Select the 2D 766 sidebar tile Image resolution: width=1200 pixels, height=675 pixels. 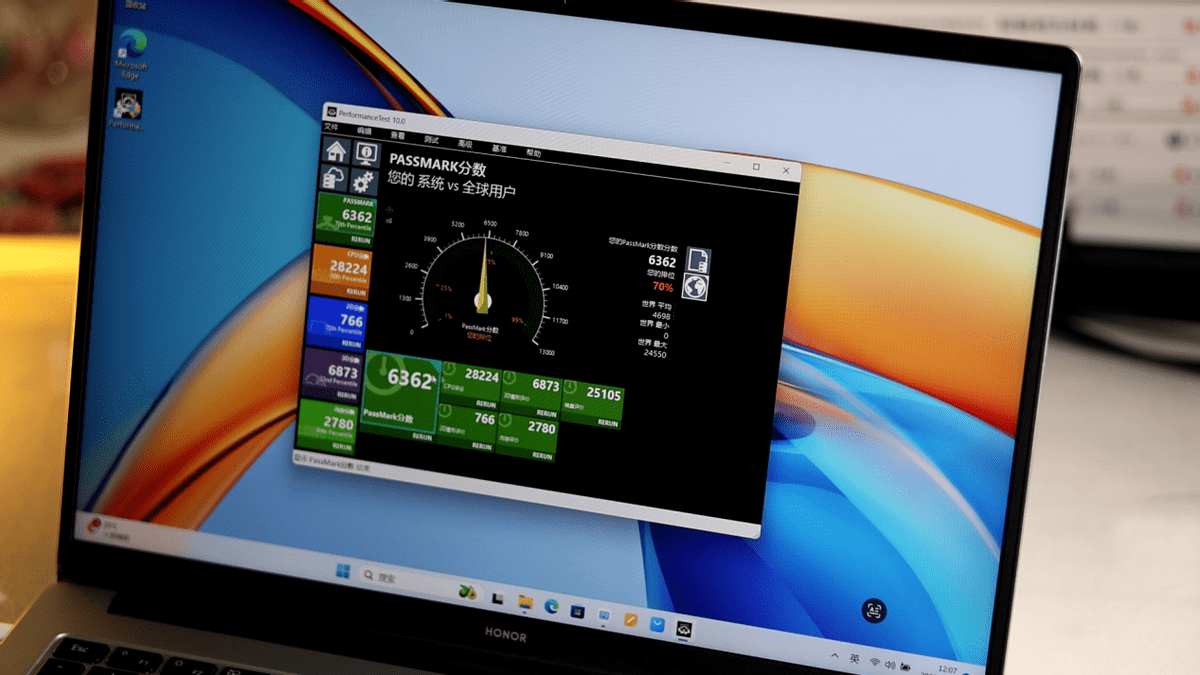point(338,322)
